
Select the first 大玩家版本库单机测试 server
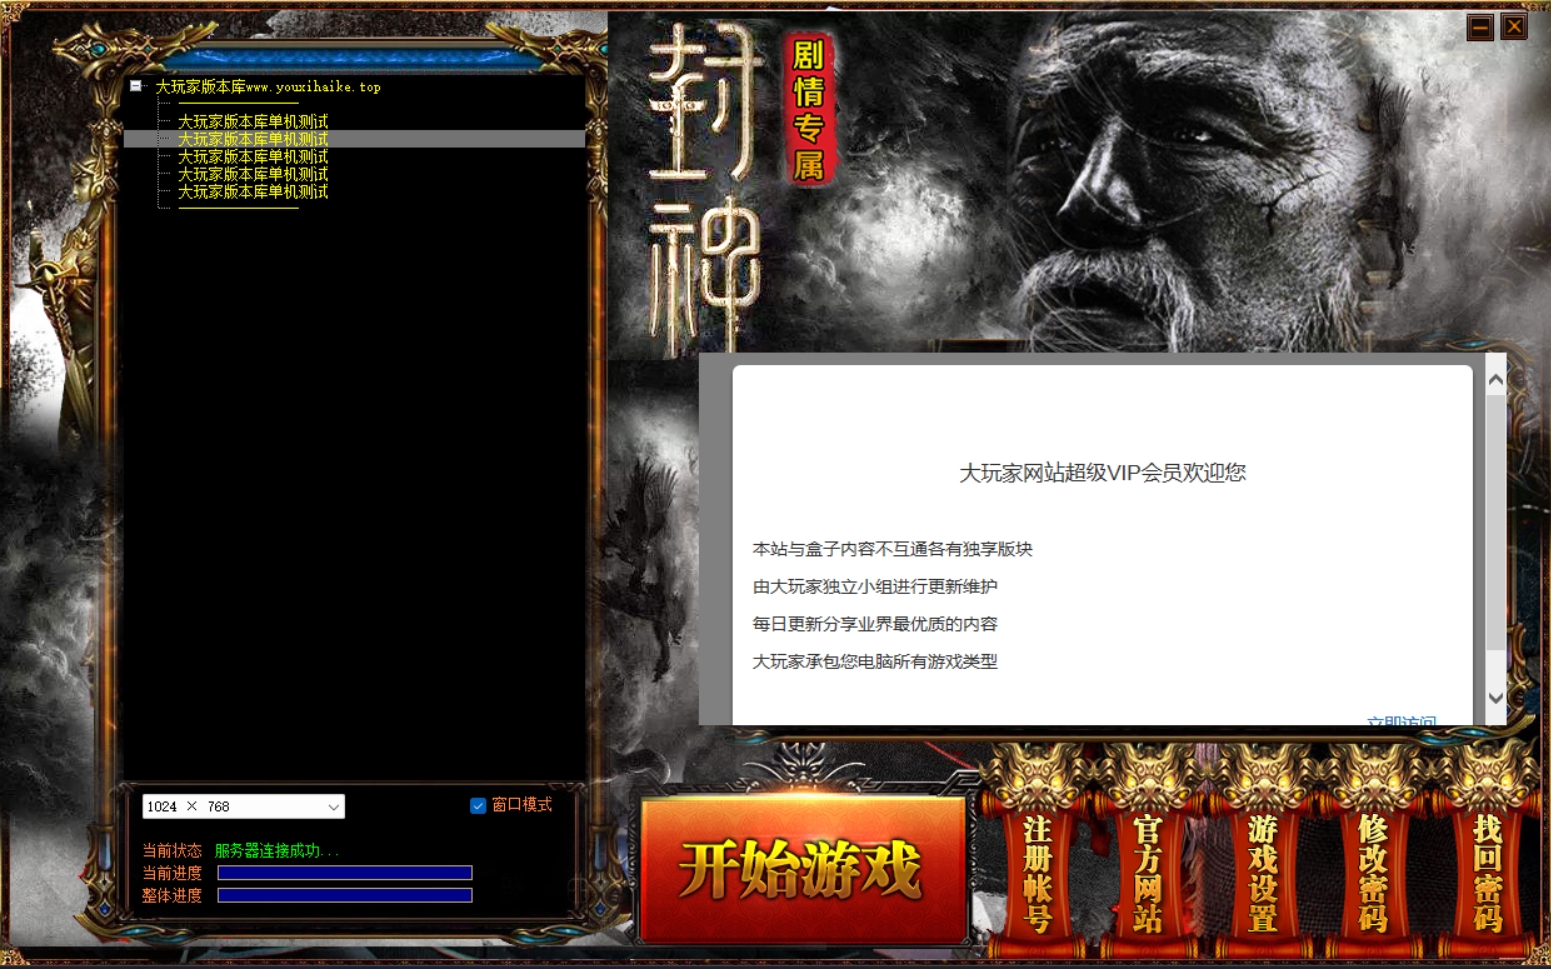pos(252,121)
